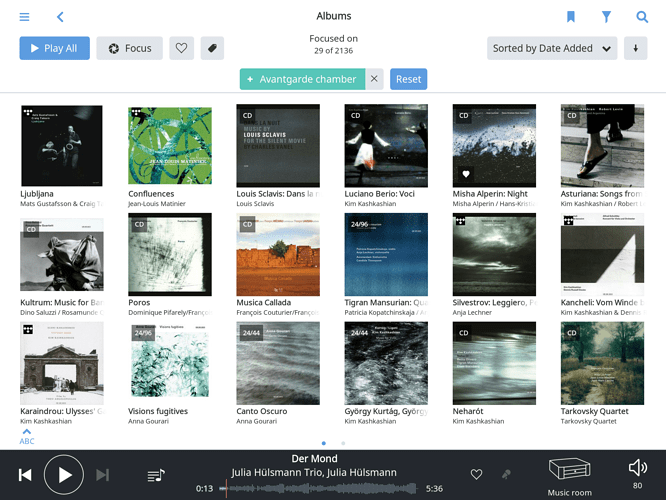Image resolution: width=666 pixels, height=500 pixels.
Task: Click artist Anja Lechner under Silvestrov
Action: (472, 313)
